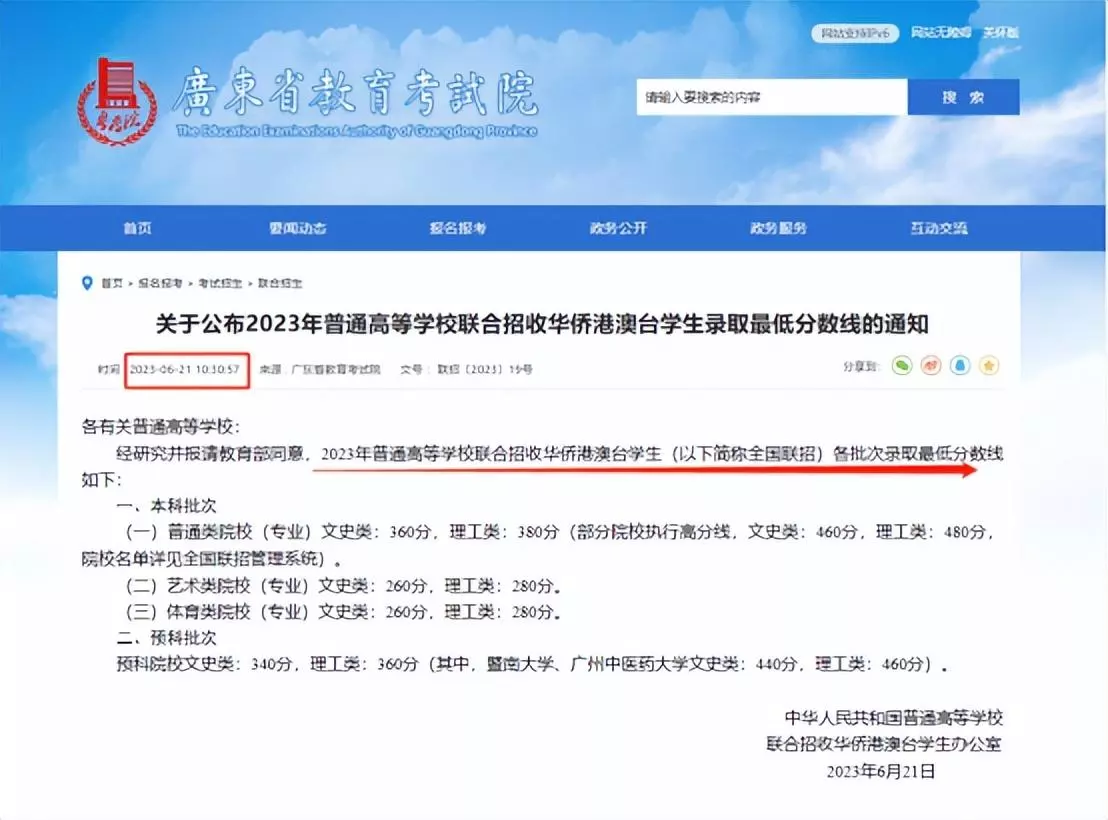Open the 要闻动态 navigation menu item

point(297,228)
